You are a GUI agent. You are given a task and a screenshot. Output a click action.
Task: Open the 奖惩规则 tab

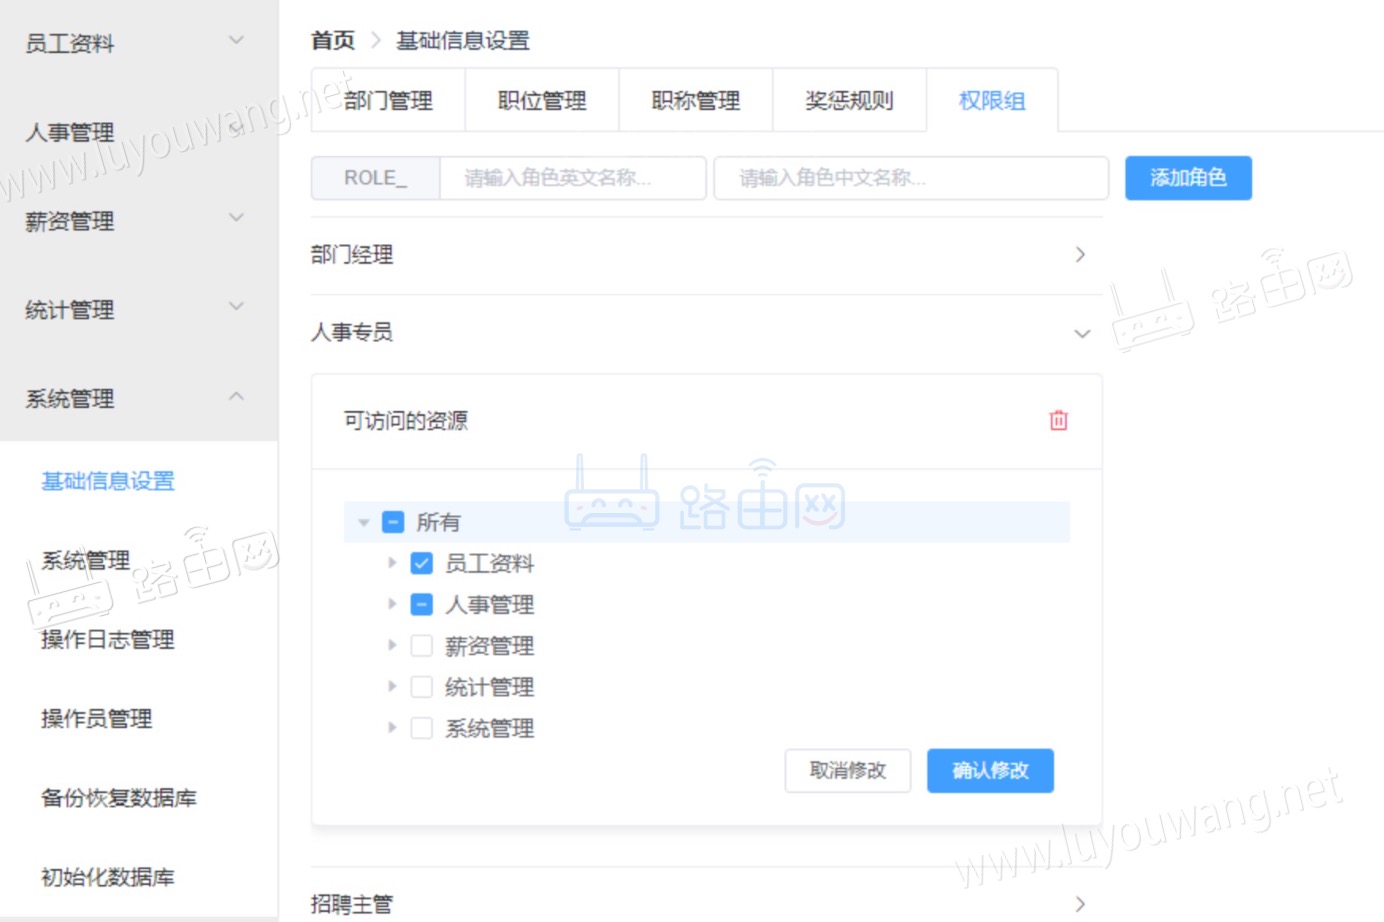pos(849,100)
